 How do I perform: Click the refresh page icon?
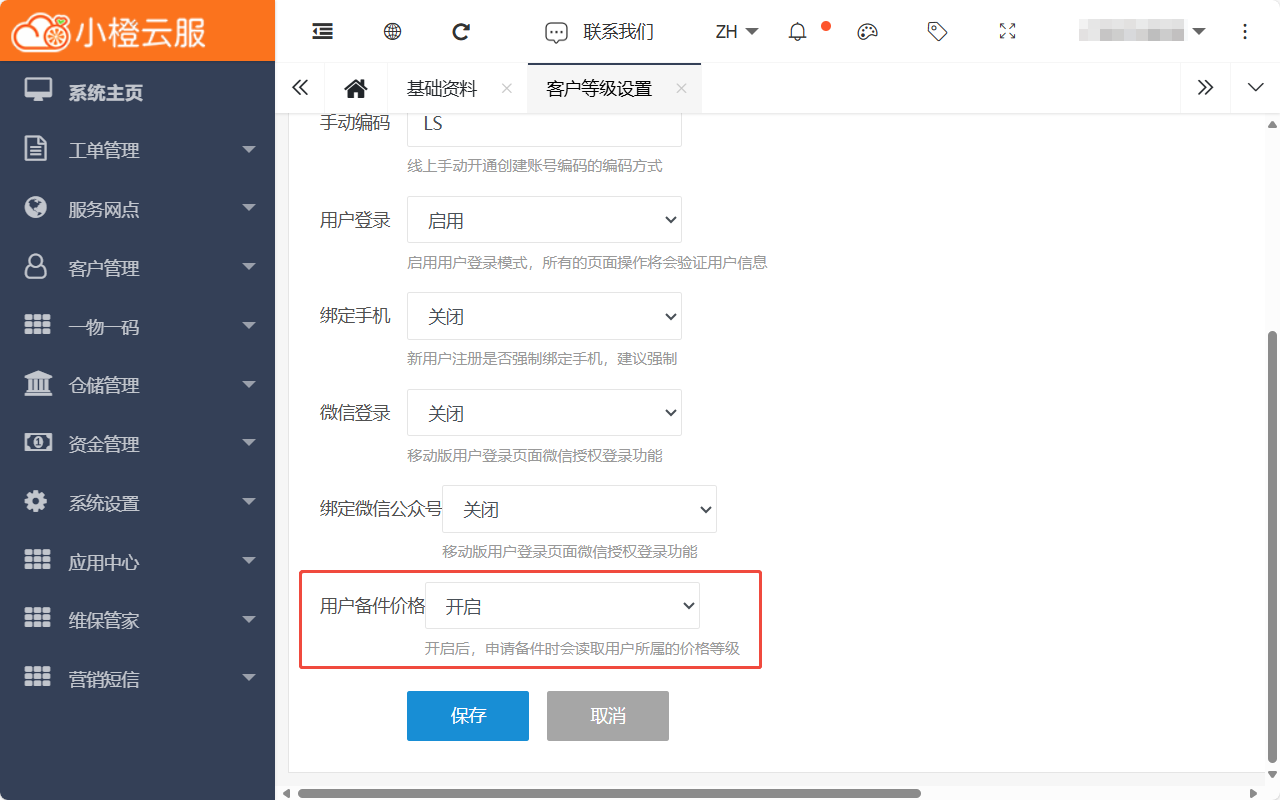coord(461,32)
